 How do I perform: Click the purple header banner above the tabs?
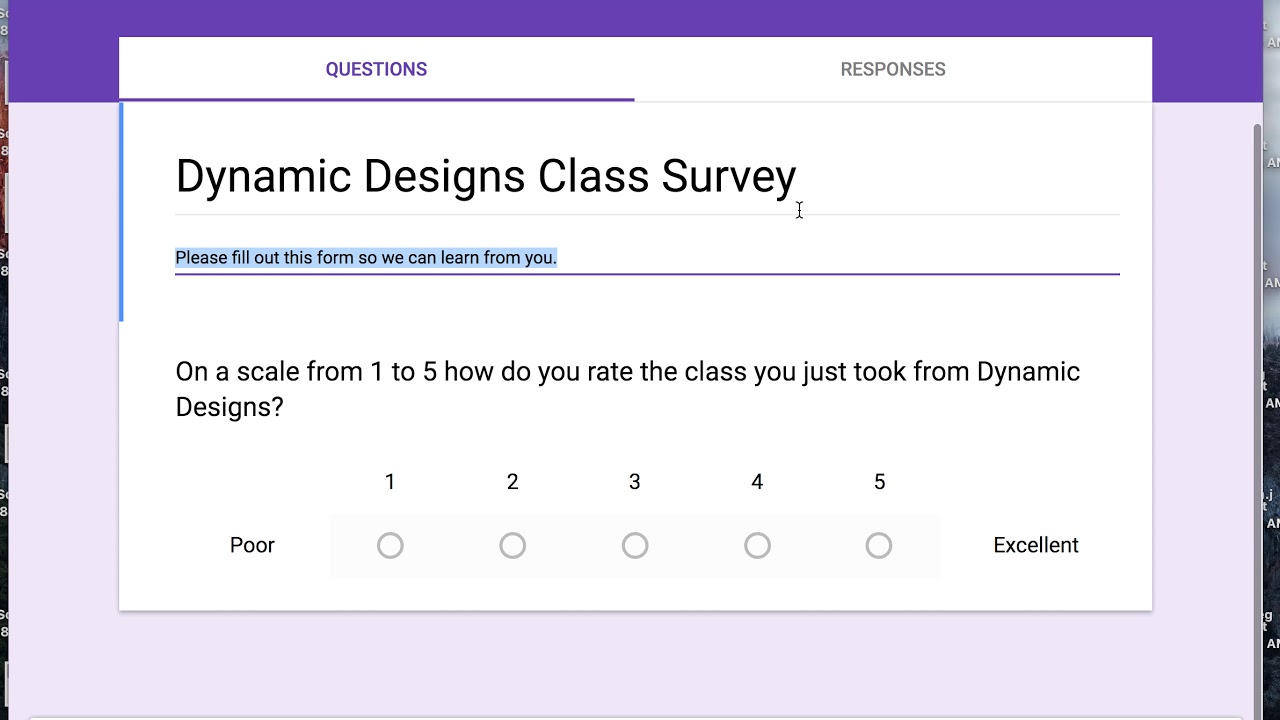pos(640,18)
